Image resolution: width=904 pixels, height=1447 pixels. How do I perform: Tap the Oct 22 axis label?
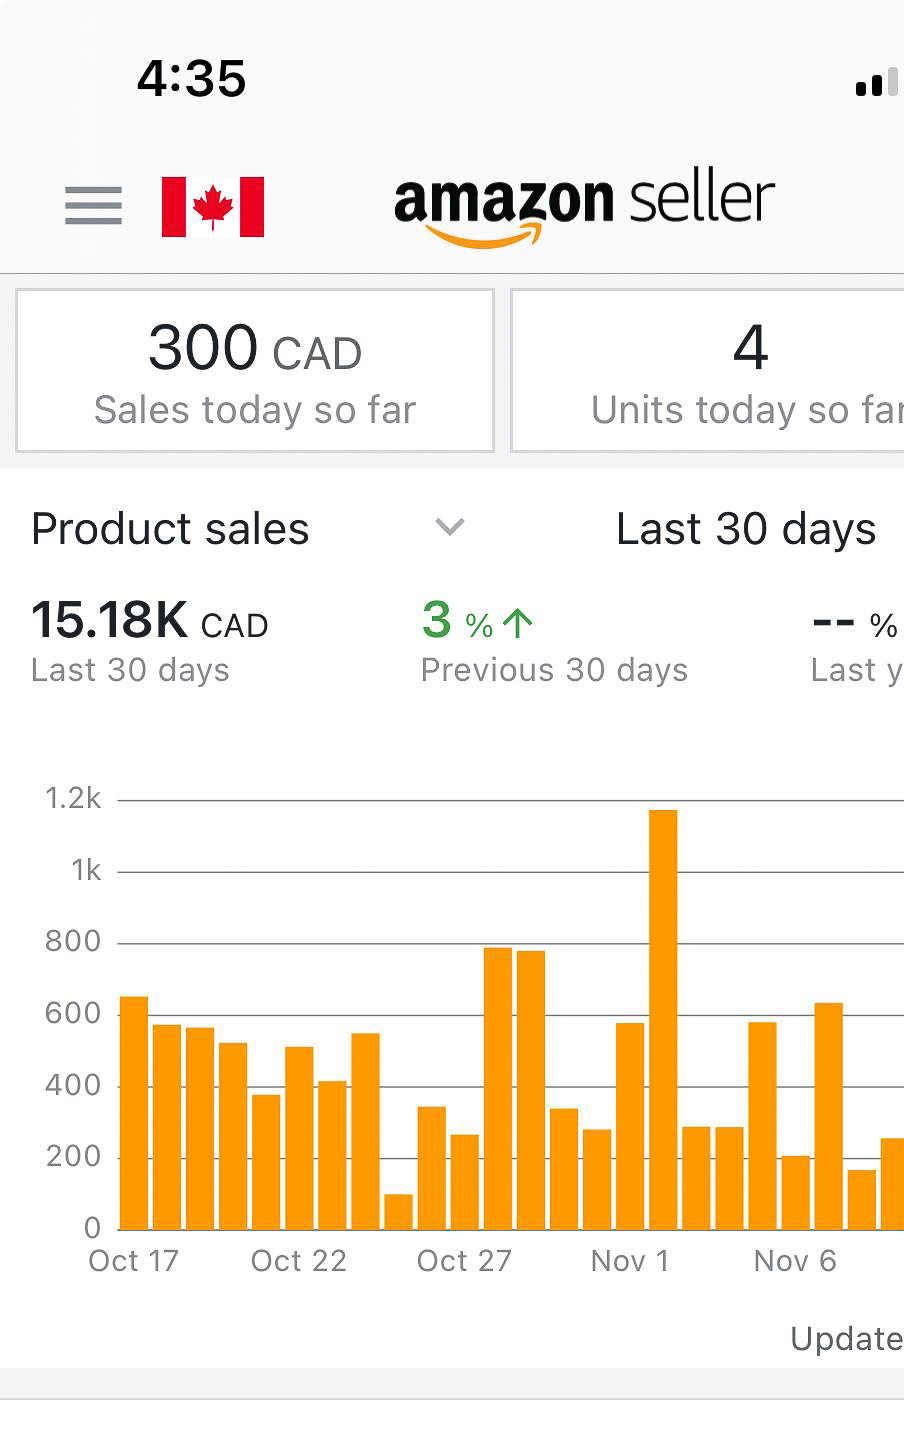tap(298, 1261)
